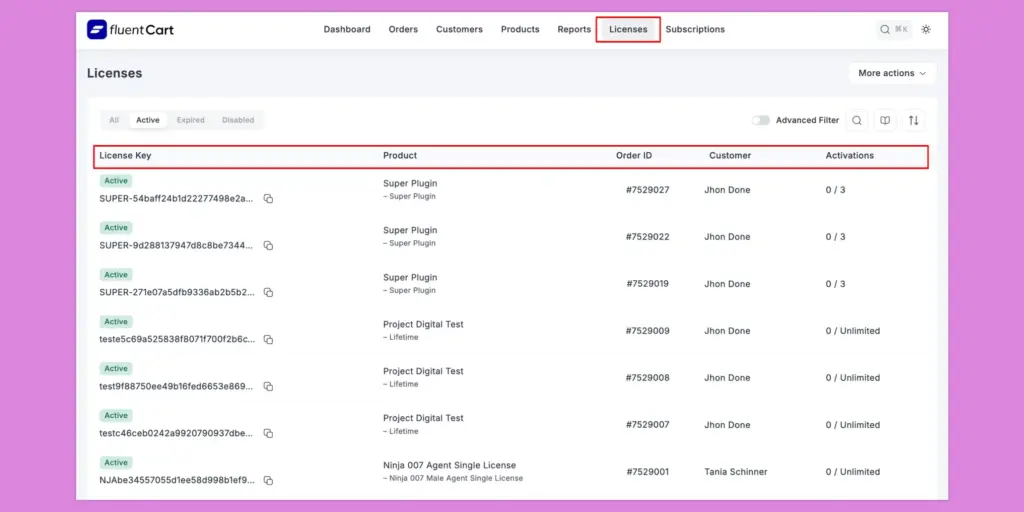Click Jhon Done on order #7529027 row

(x=728, y=190)
